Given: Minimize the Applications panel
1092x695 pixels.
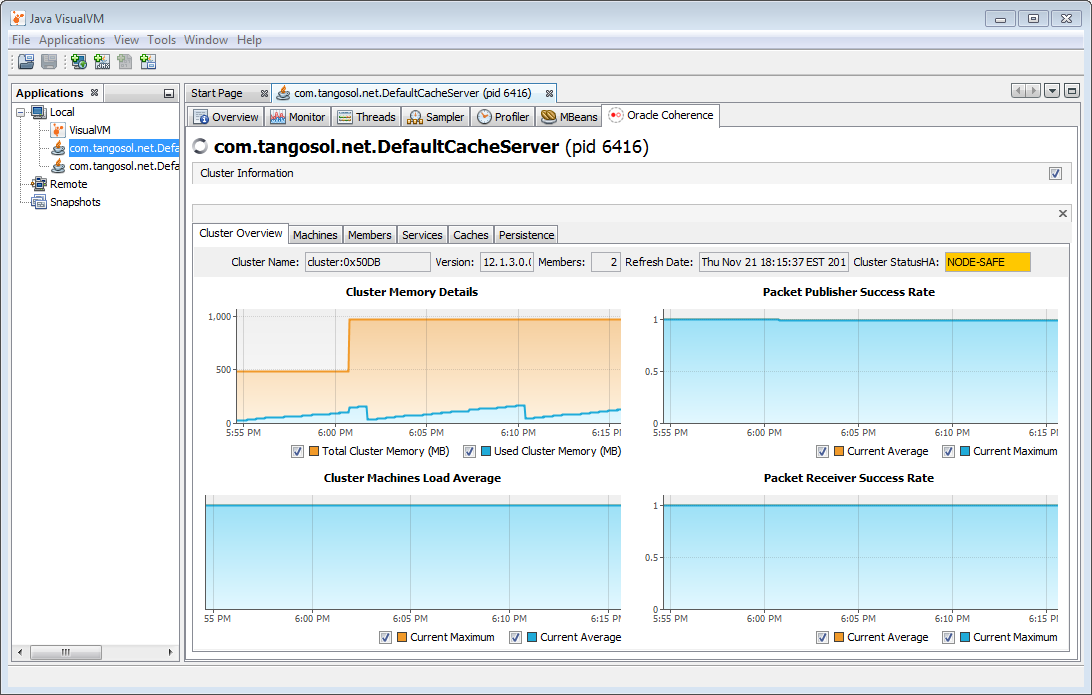Looking at the screenshot, I should (169, 93).
